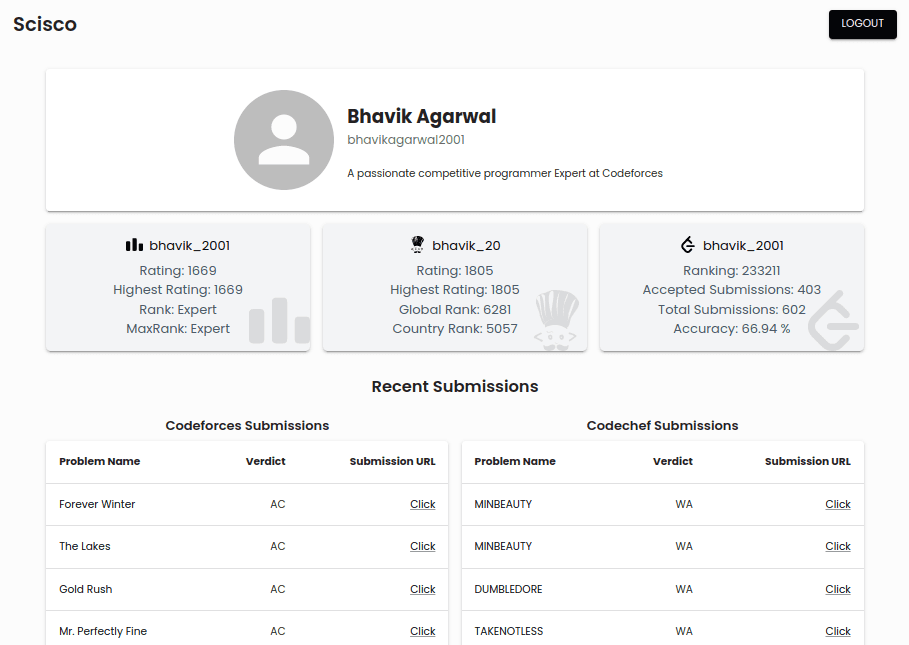Viewport: 909px width, 645px height.
Task: Click Mr. Perfectly Fine problem name
Action: [x=103, y=631]
